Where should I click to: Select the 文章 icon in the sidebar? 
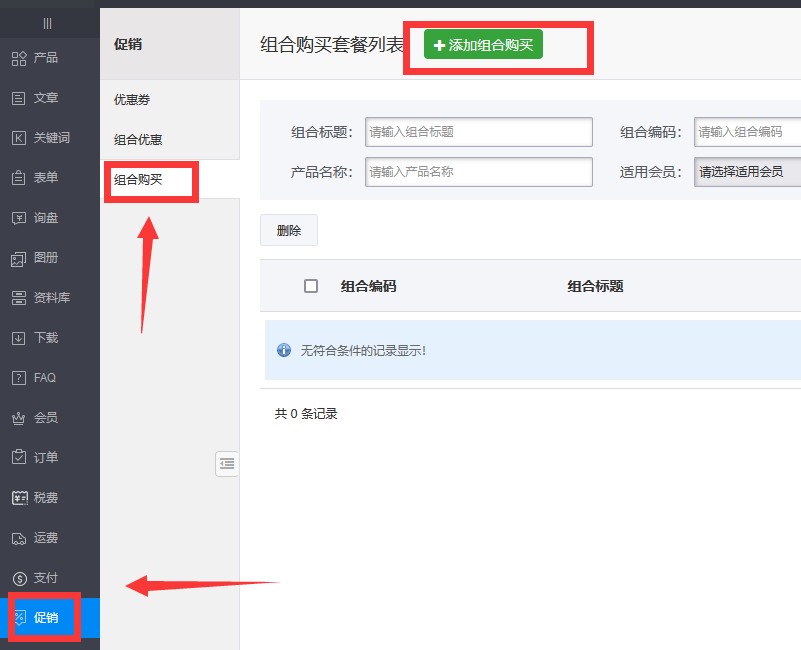[47, 98]
